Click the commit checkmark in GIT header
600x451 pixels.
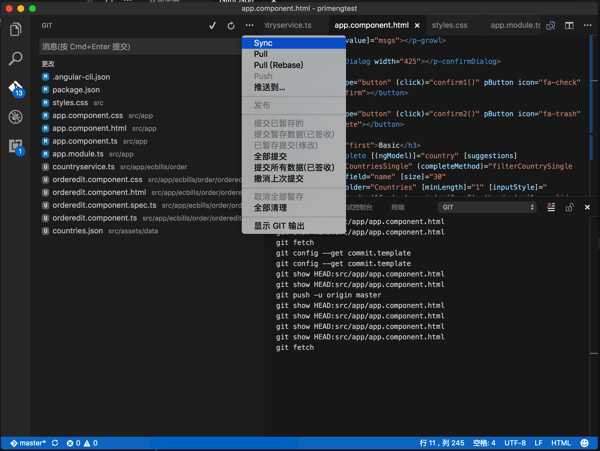(x=212, y=26)
